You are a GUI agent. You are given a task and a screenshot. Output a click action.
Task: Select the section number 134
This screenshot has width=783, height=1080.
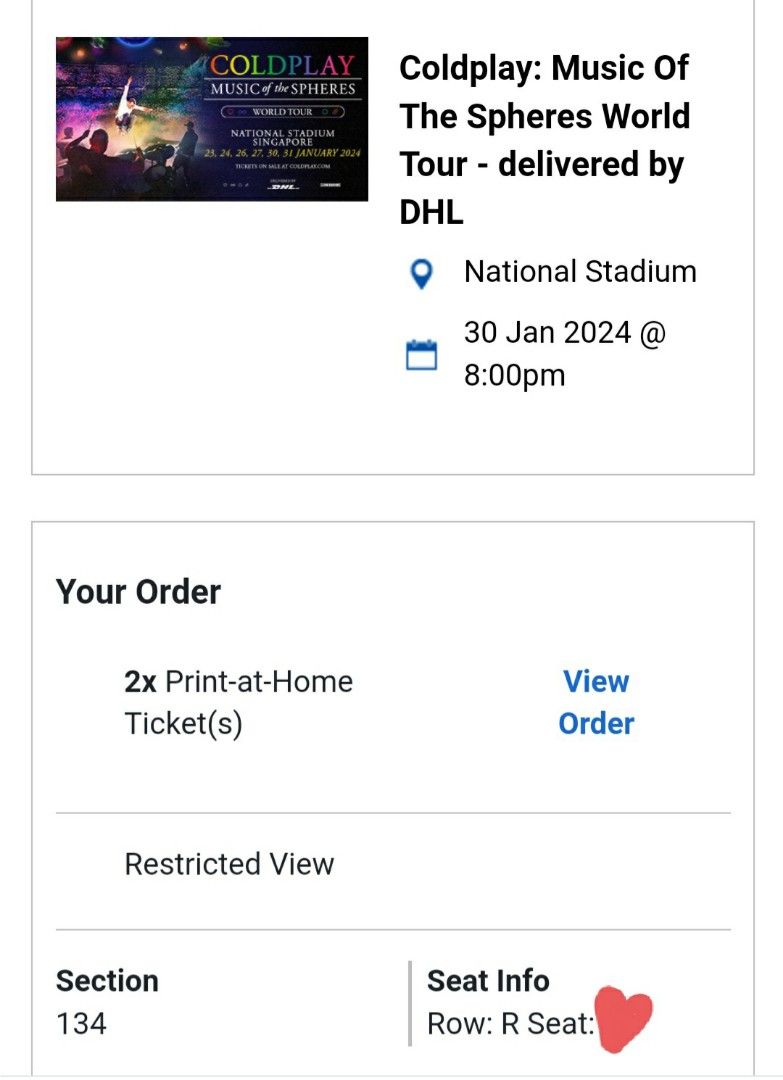(81, 1024)
